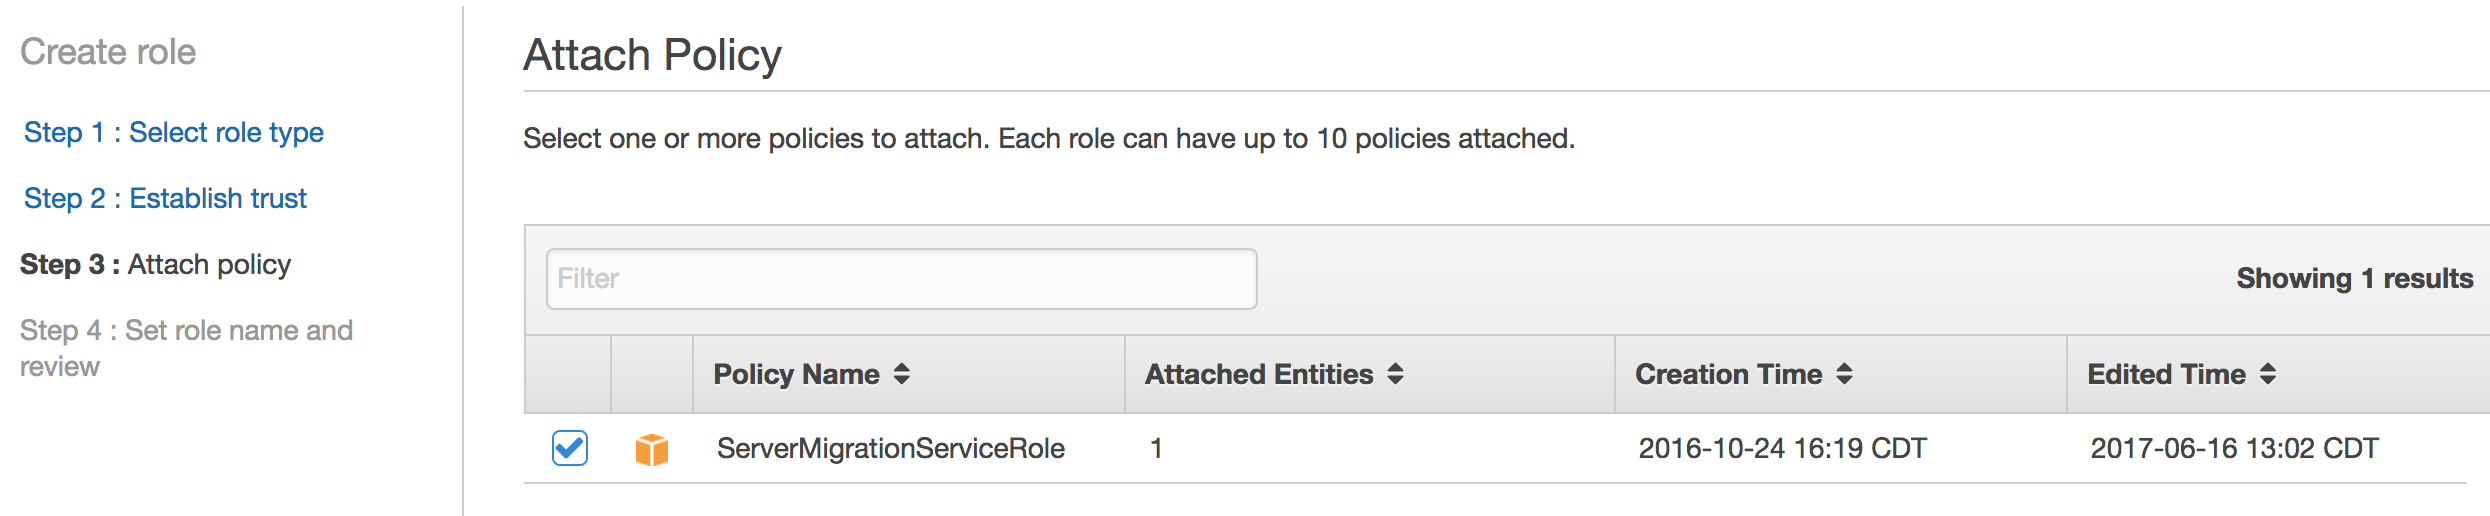This screenshot has height=516, width=2490.
Task: Go back to Step 1: Select role type
Action: tap(174, 132)
